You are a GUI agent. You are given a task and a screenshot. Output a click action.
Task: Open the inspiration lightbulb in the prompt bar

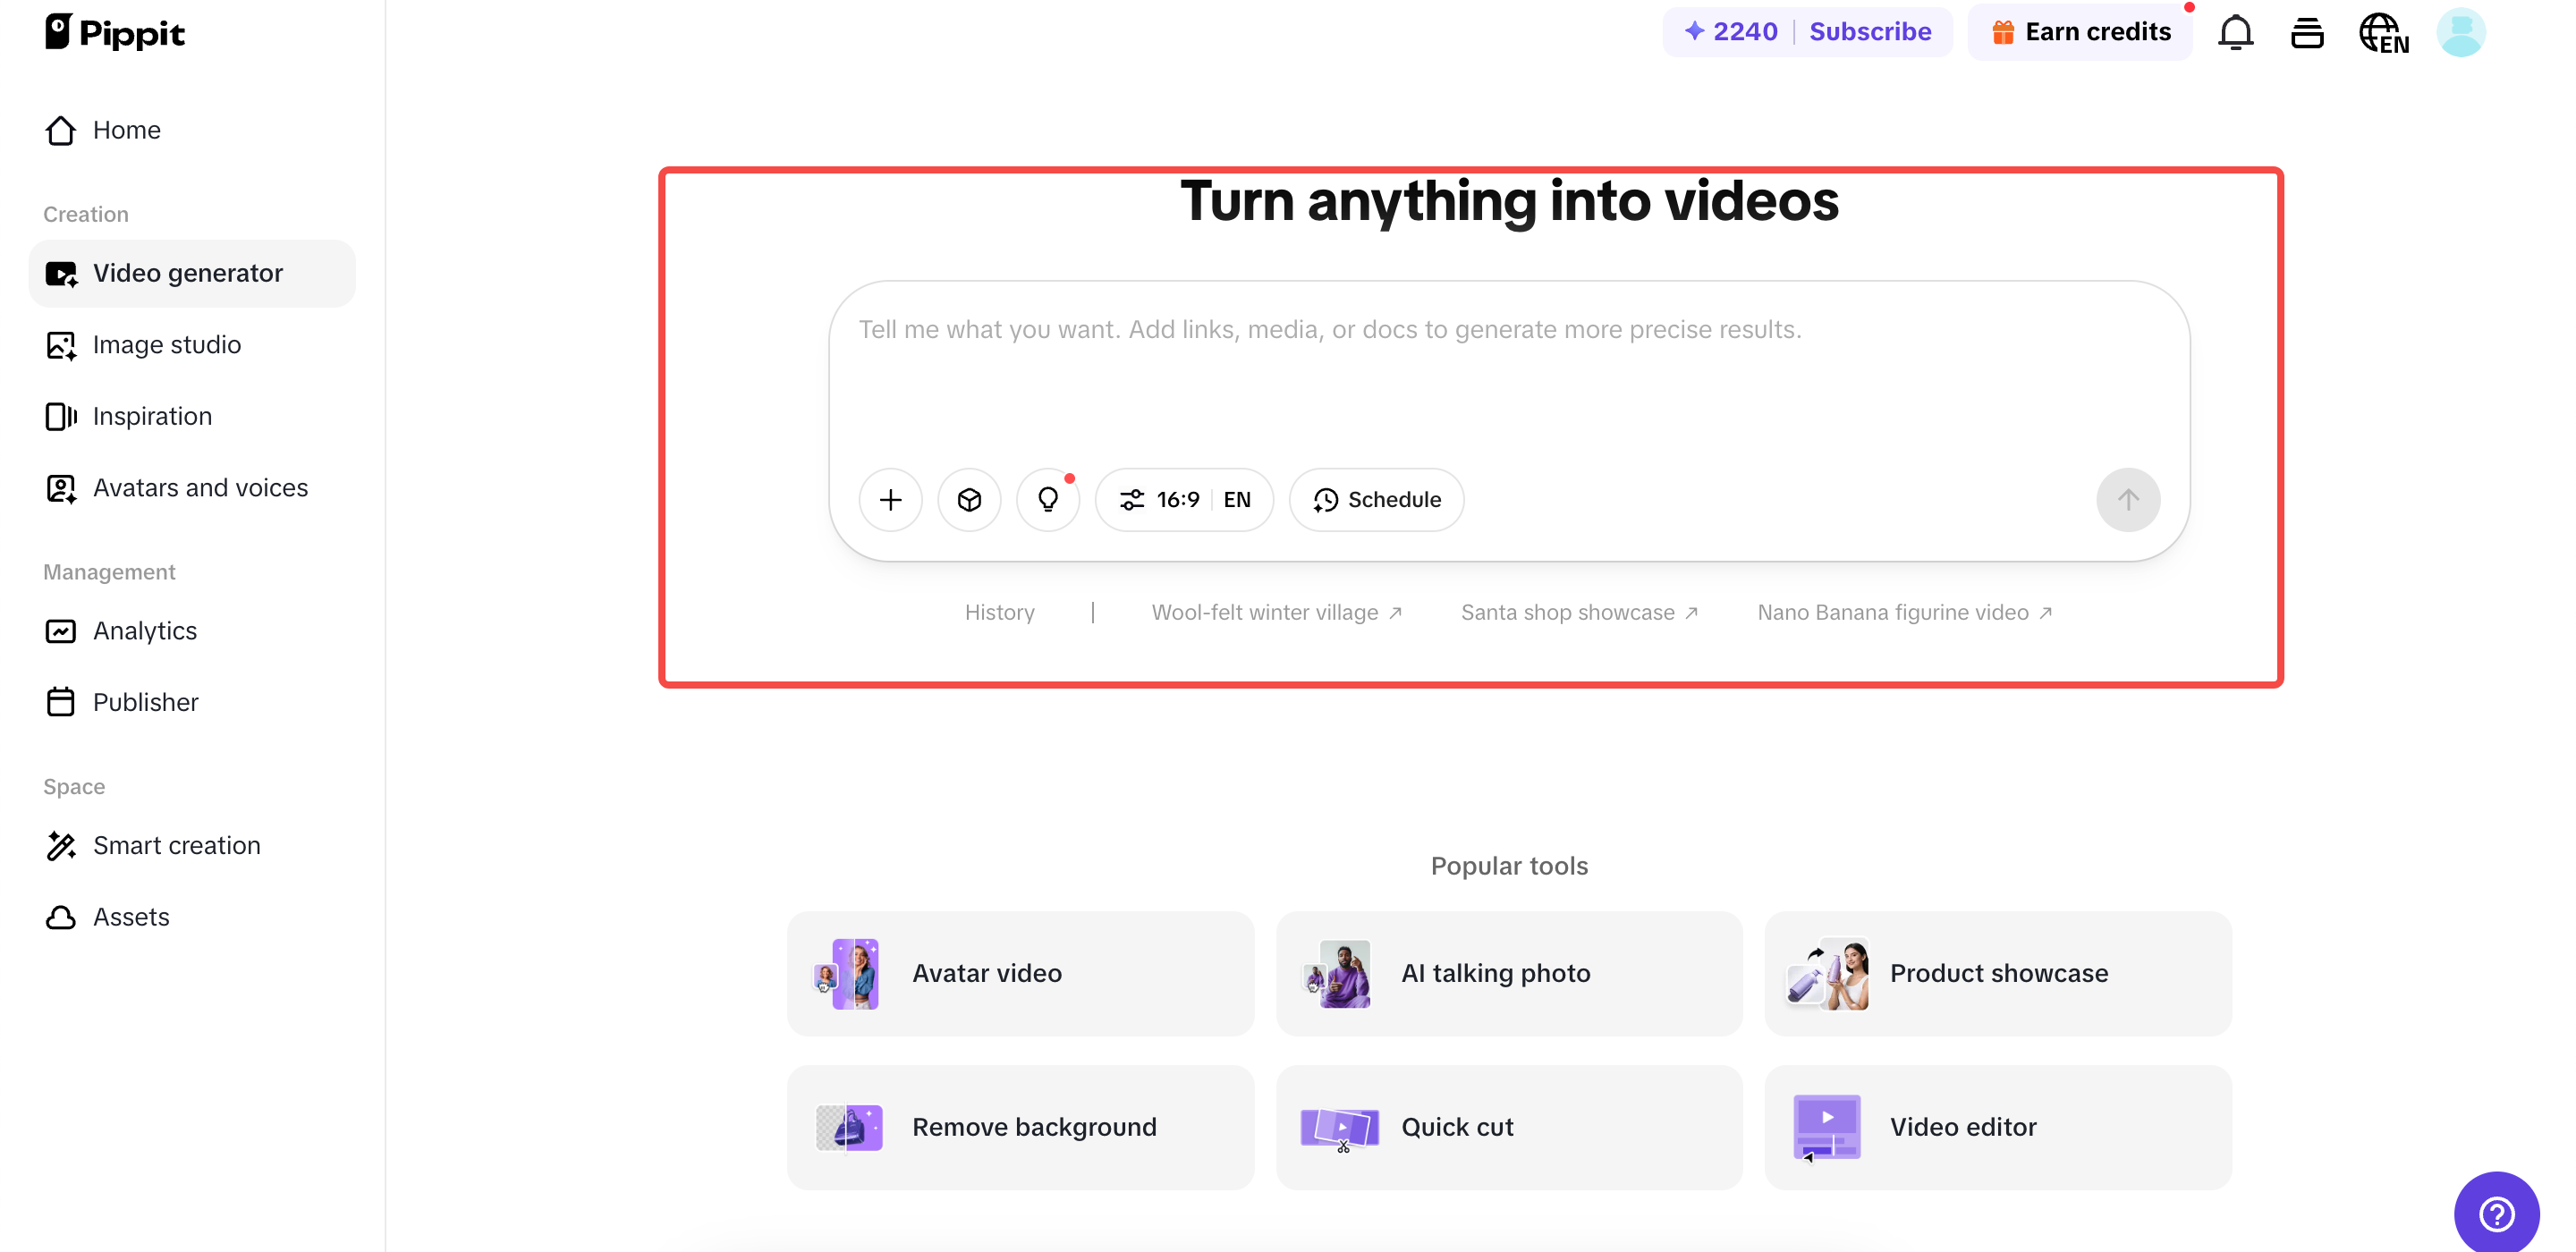point(1048,499)
